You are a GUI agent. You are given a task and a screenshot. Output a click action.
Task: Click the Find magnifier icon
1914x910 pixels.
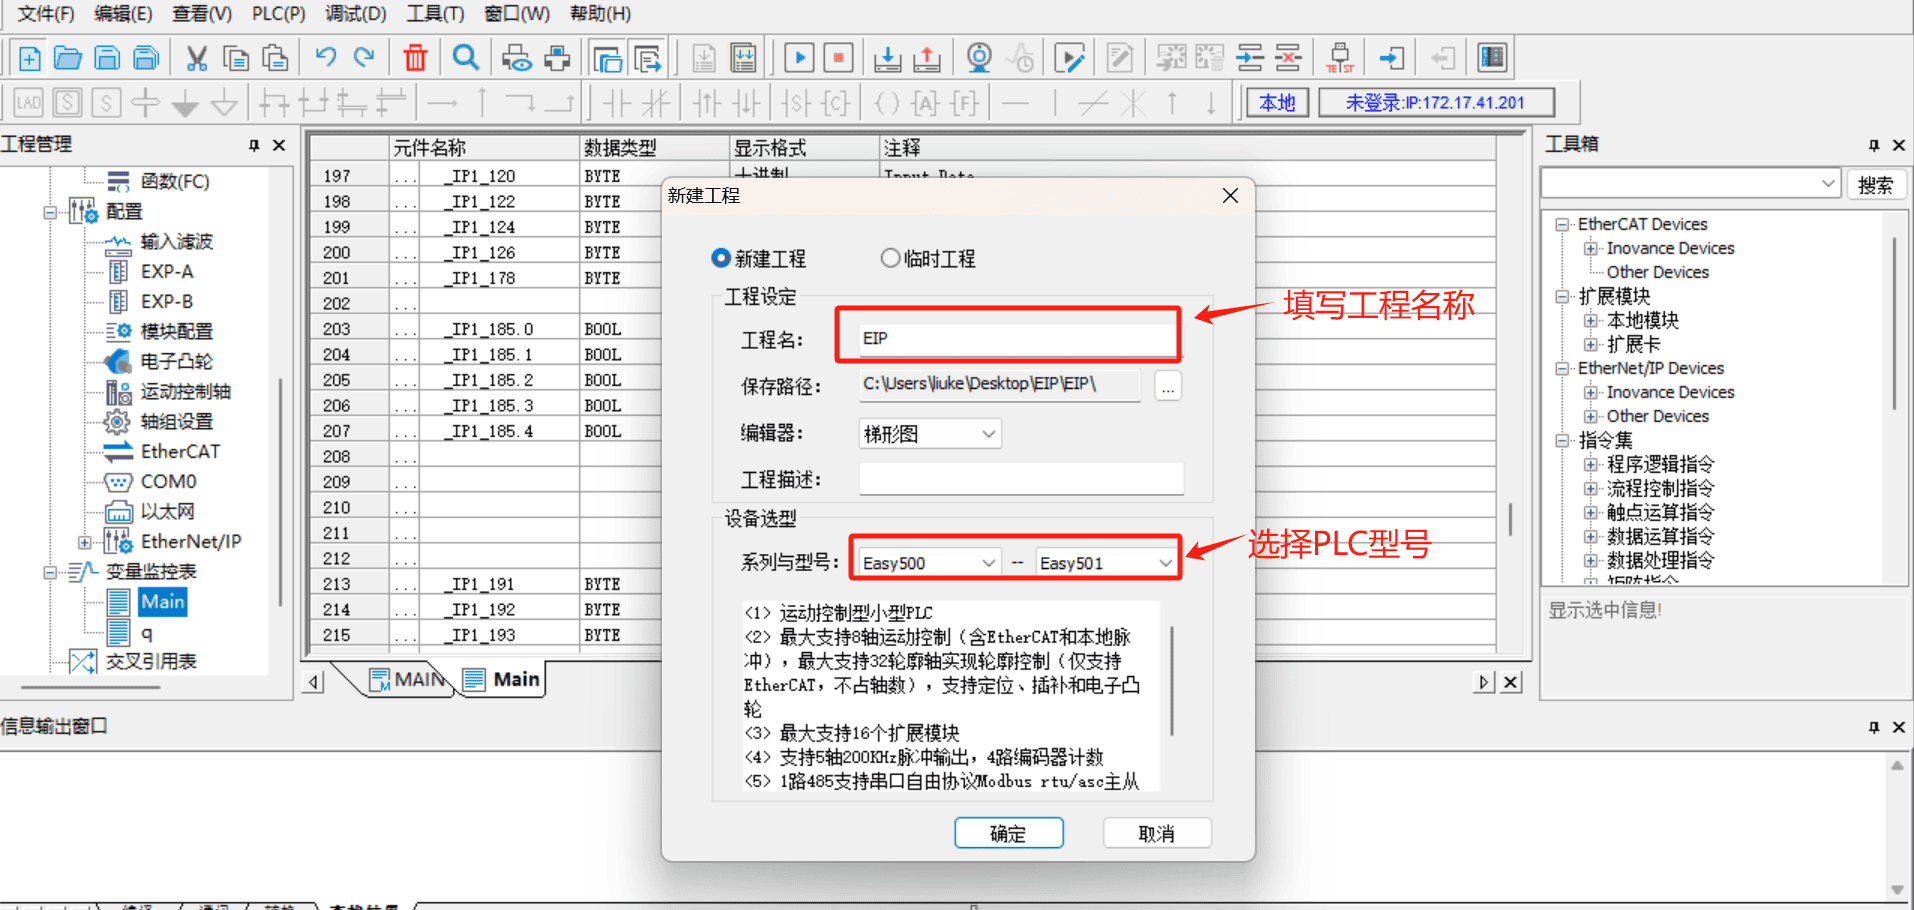(x=466, y=57)
